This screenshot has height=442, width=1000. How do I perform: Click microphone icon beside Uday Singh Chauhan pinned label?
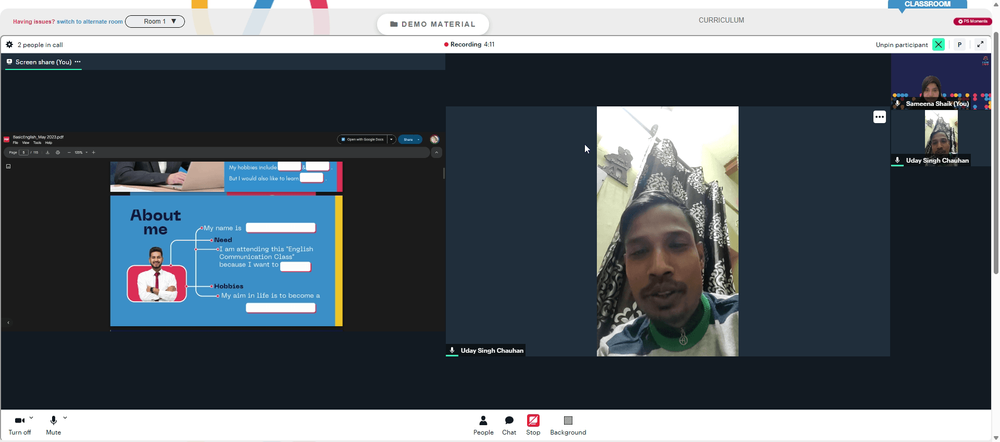[452, 350]
